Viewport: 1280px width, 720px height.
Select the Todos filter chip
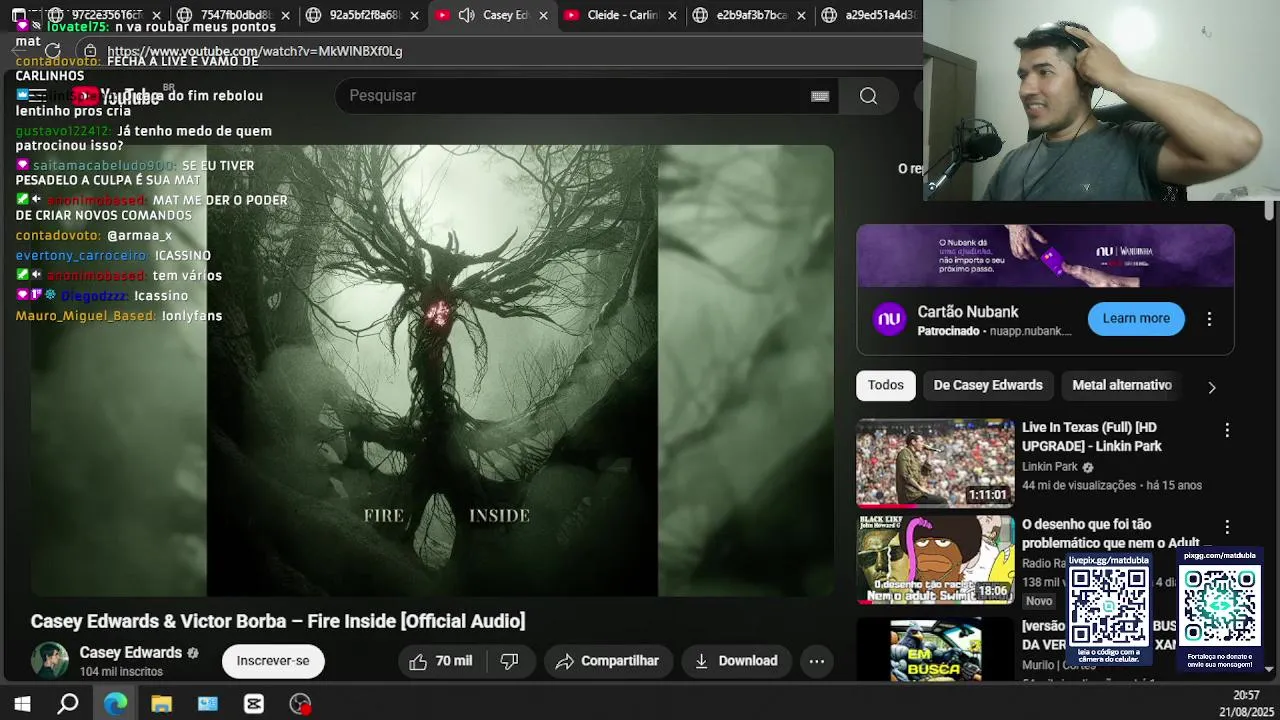[886, 385]
